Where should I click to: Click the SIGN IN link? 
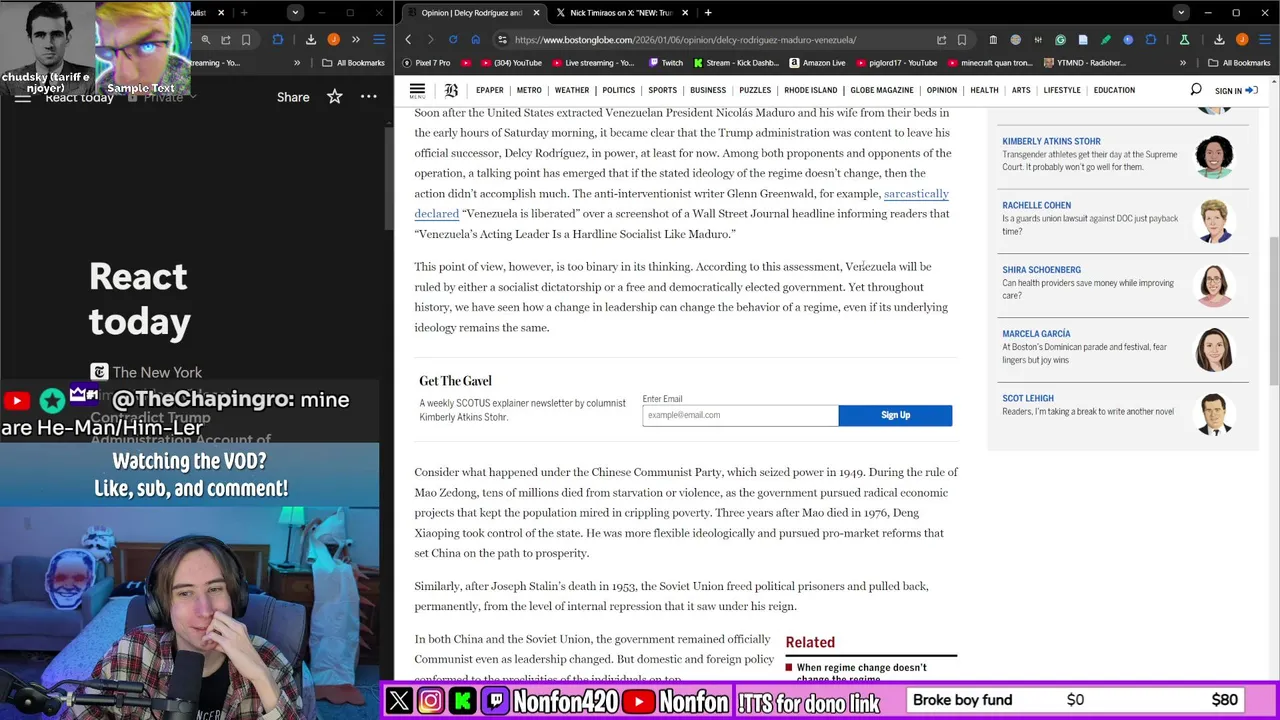(1236, 91)
